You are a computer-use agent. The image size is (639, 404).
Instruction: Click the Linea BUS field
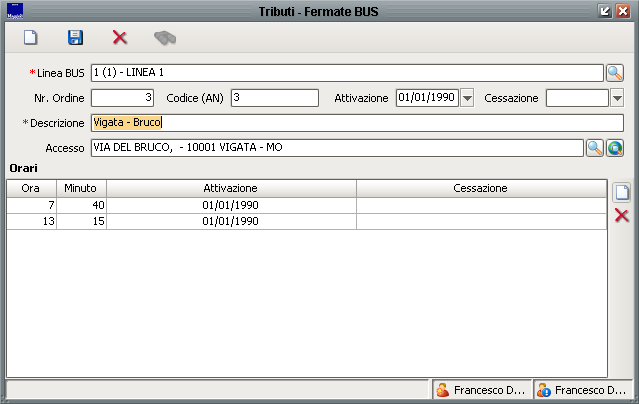[347, 73]
